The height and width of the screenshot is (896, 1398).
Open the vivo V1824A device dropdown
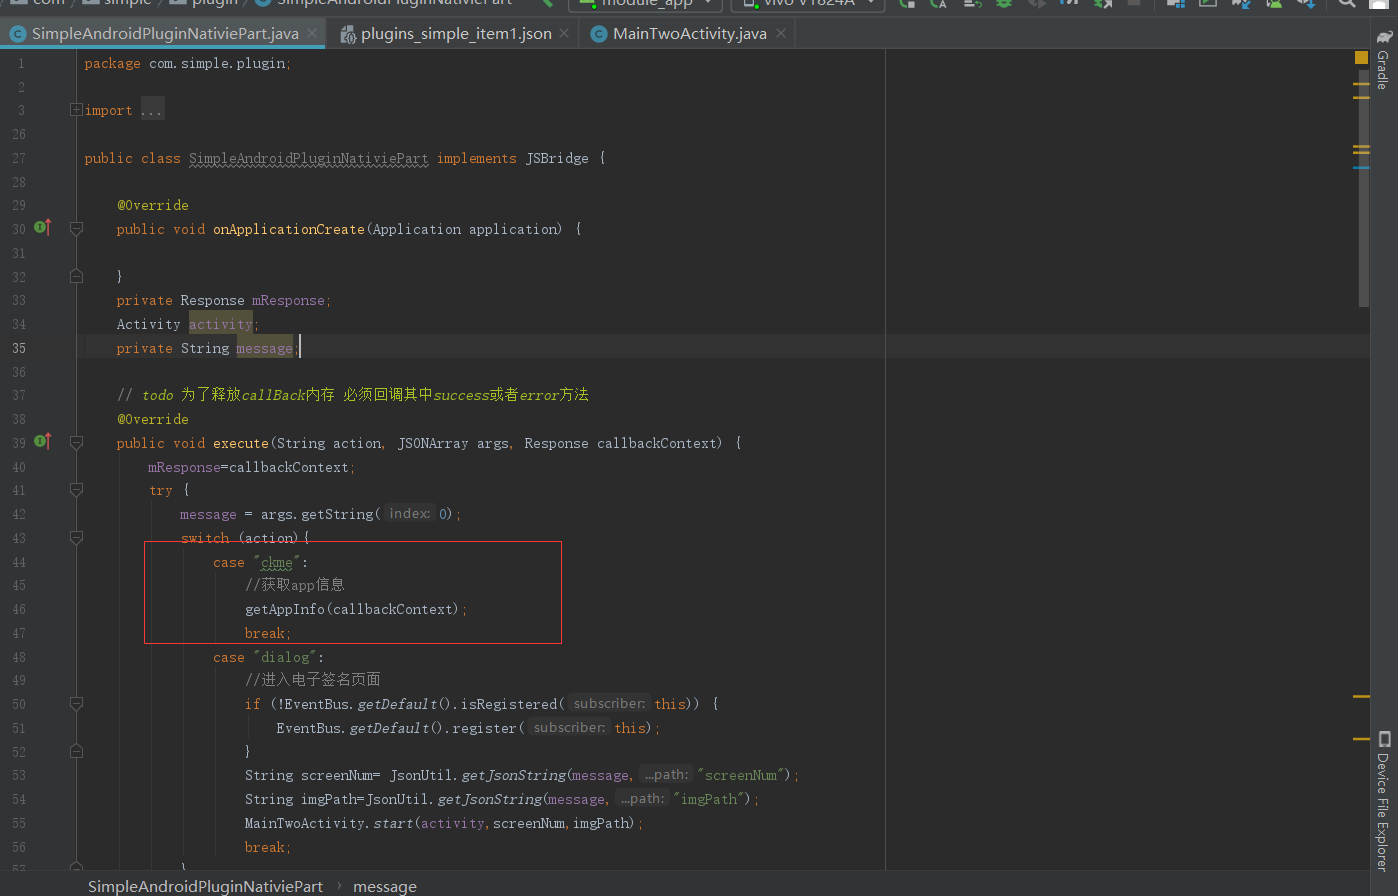[808, 4]
